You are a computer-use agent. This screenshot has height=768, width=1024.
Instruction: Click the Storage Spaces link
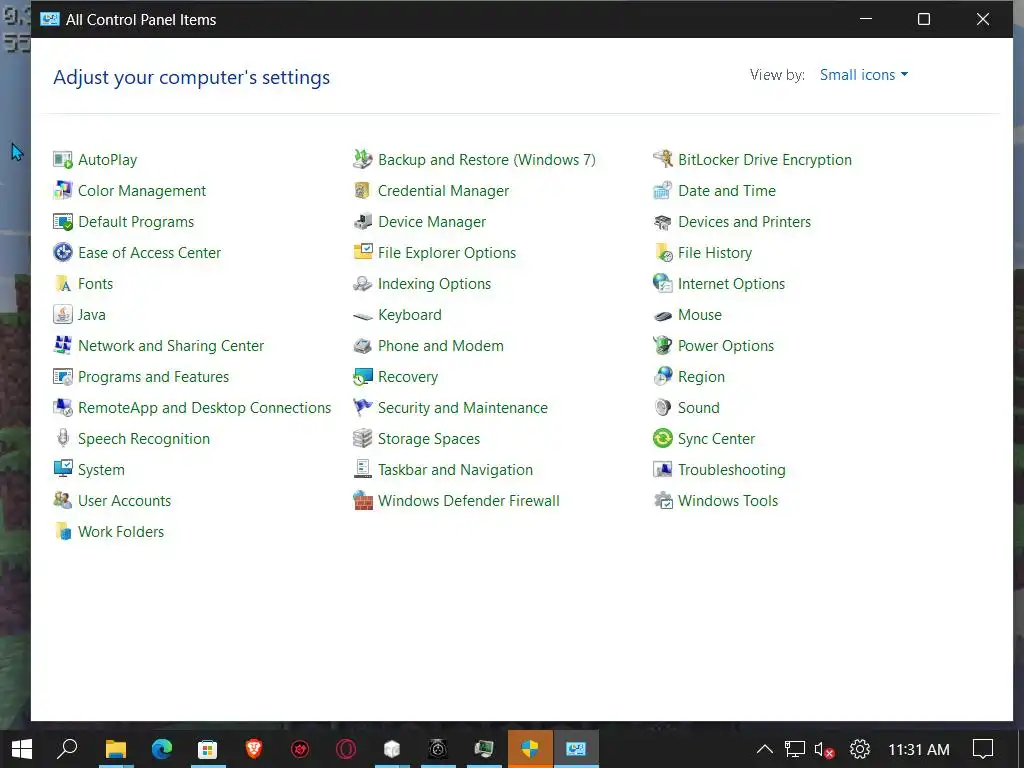tap(429, 439)
